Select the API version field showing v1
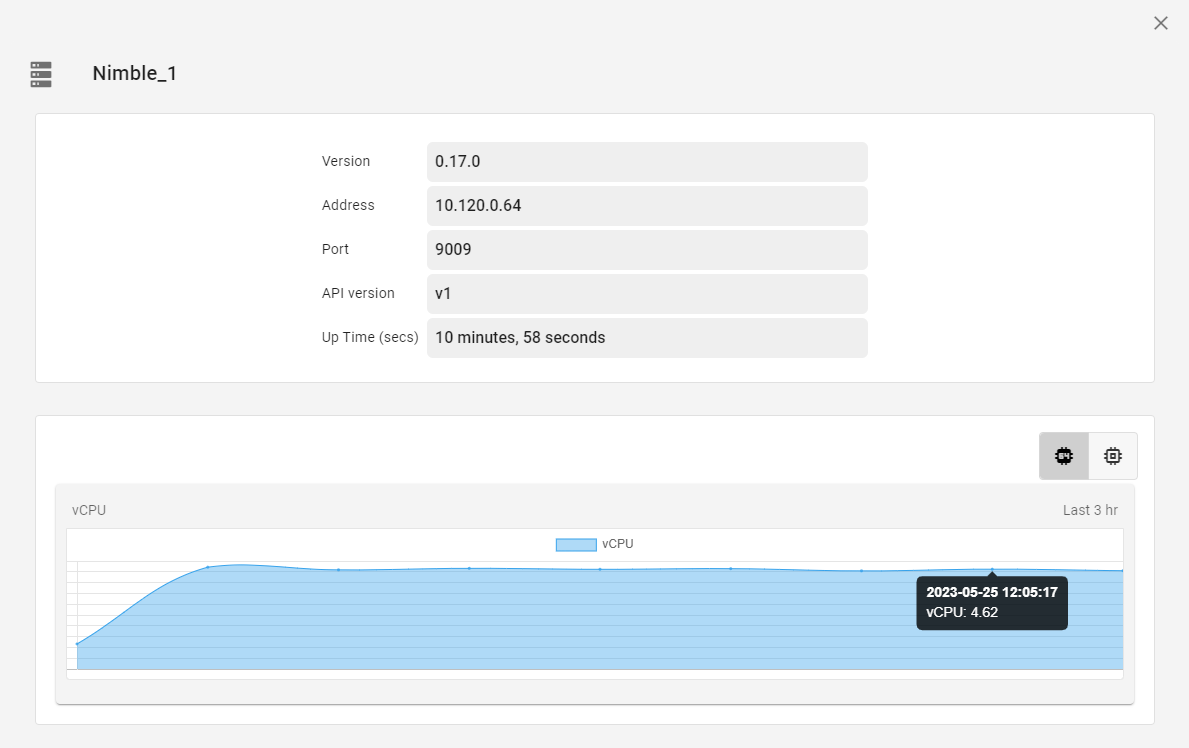The image size is (1189, 748). (647, 293)
